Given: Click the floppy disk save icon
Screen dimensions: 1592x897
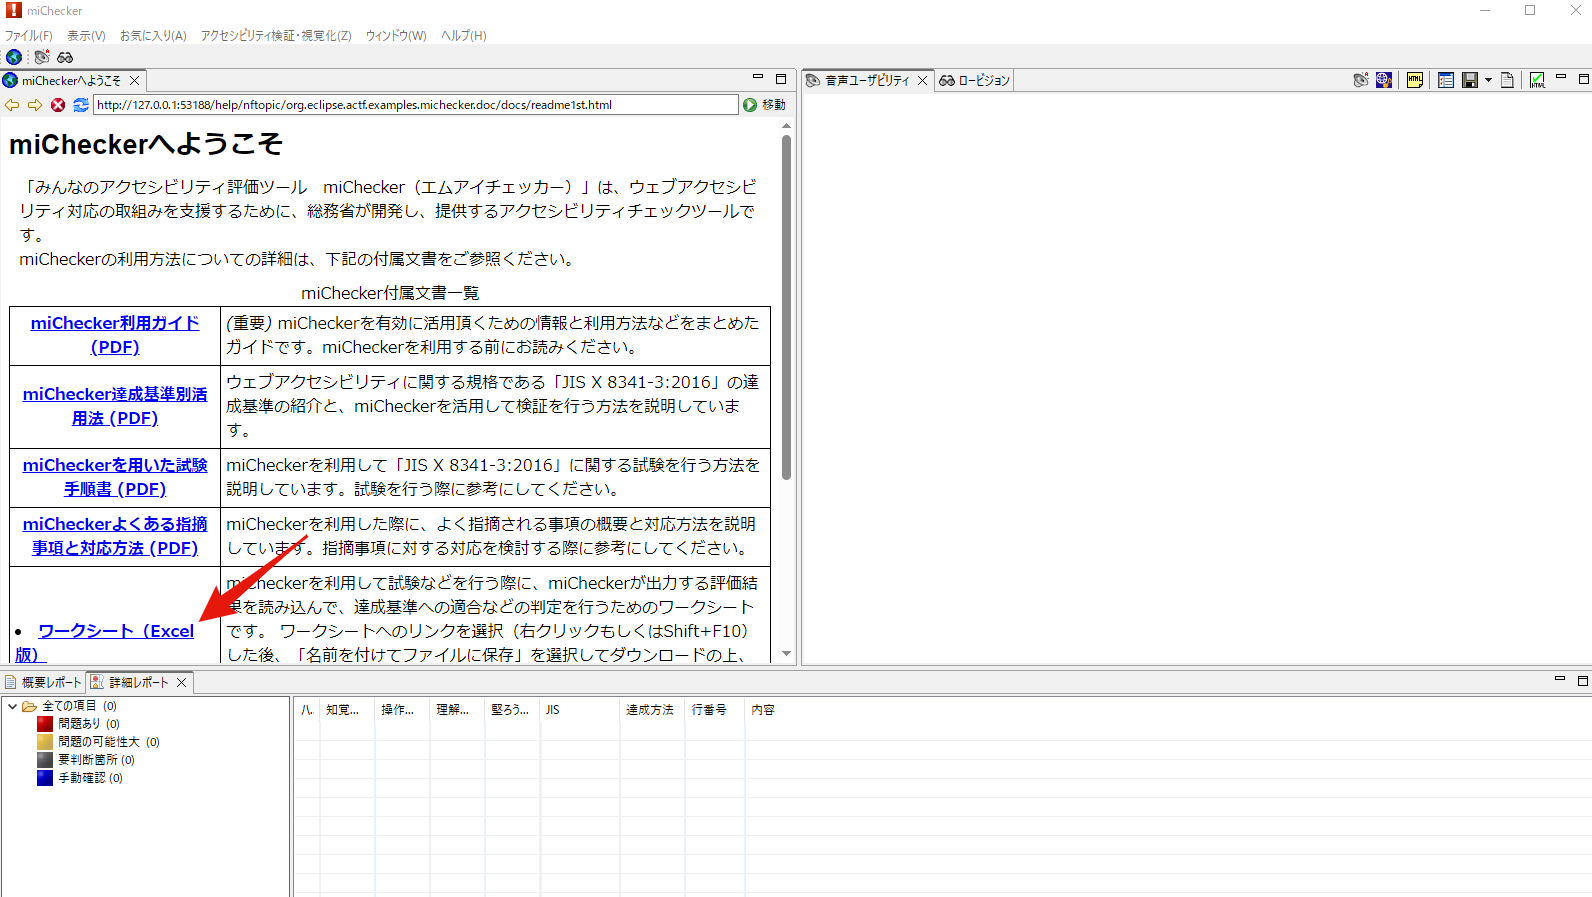Looking at the screenshot, I should (x=1470, y=80).
